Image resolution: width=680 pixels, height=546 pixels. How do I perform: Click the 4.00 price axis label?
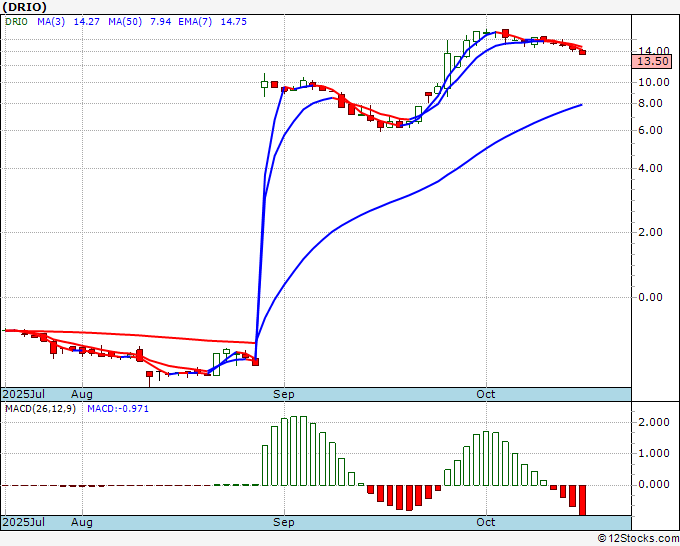click(x=650, y=168)
